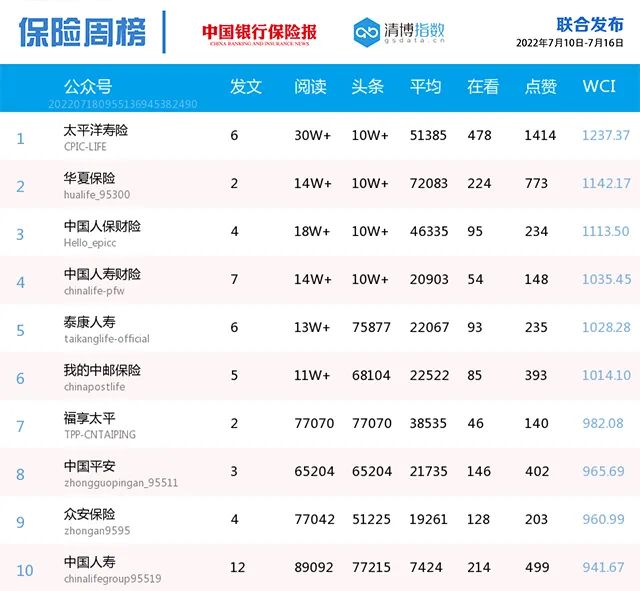The image size is (640, 591).
Task: Click WCI score 1014.10
Action: click(x=606, y=375)
